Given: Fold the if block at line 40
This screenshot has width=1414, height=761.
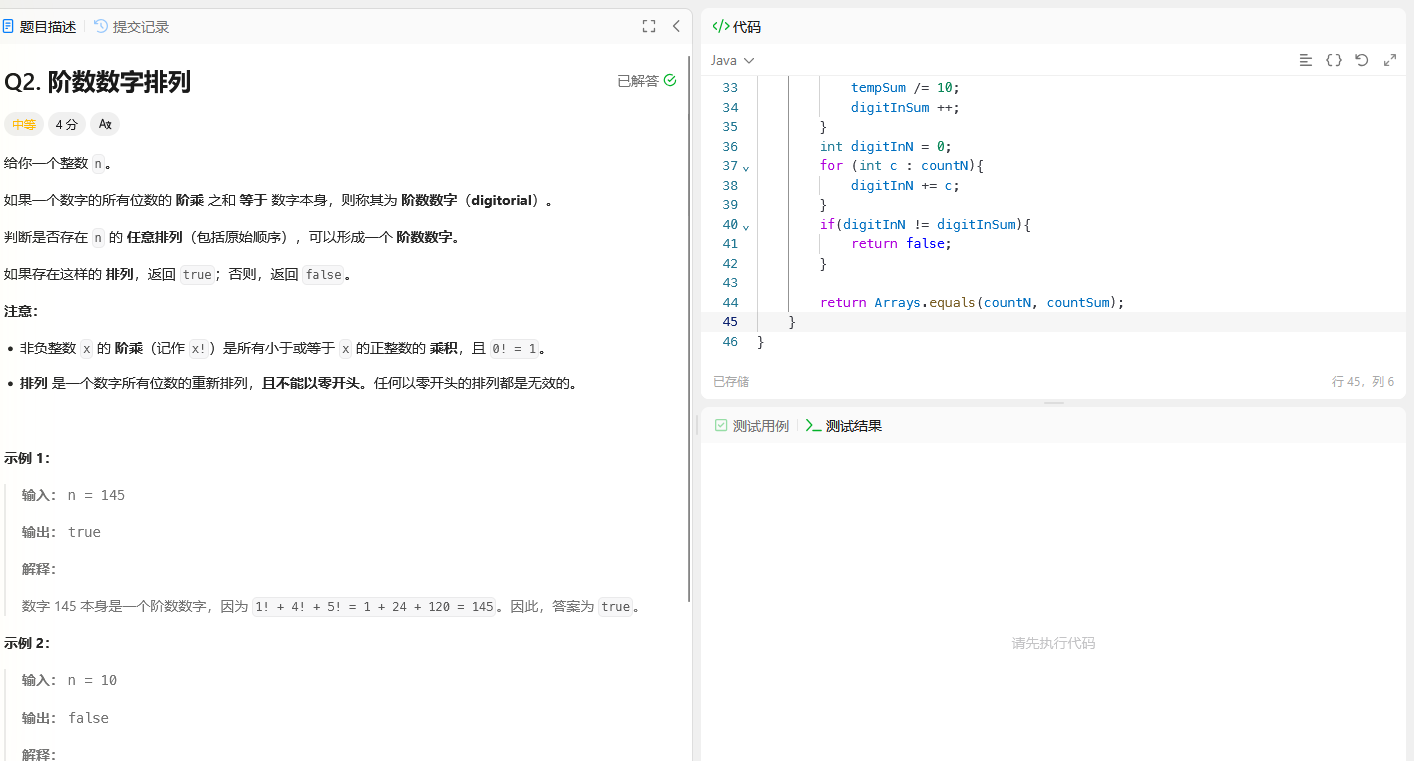Looking at the screenshot, I should 746,226.
